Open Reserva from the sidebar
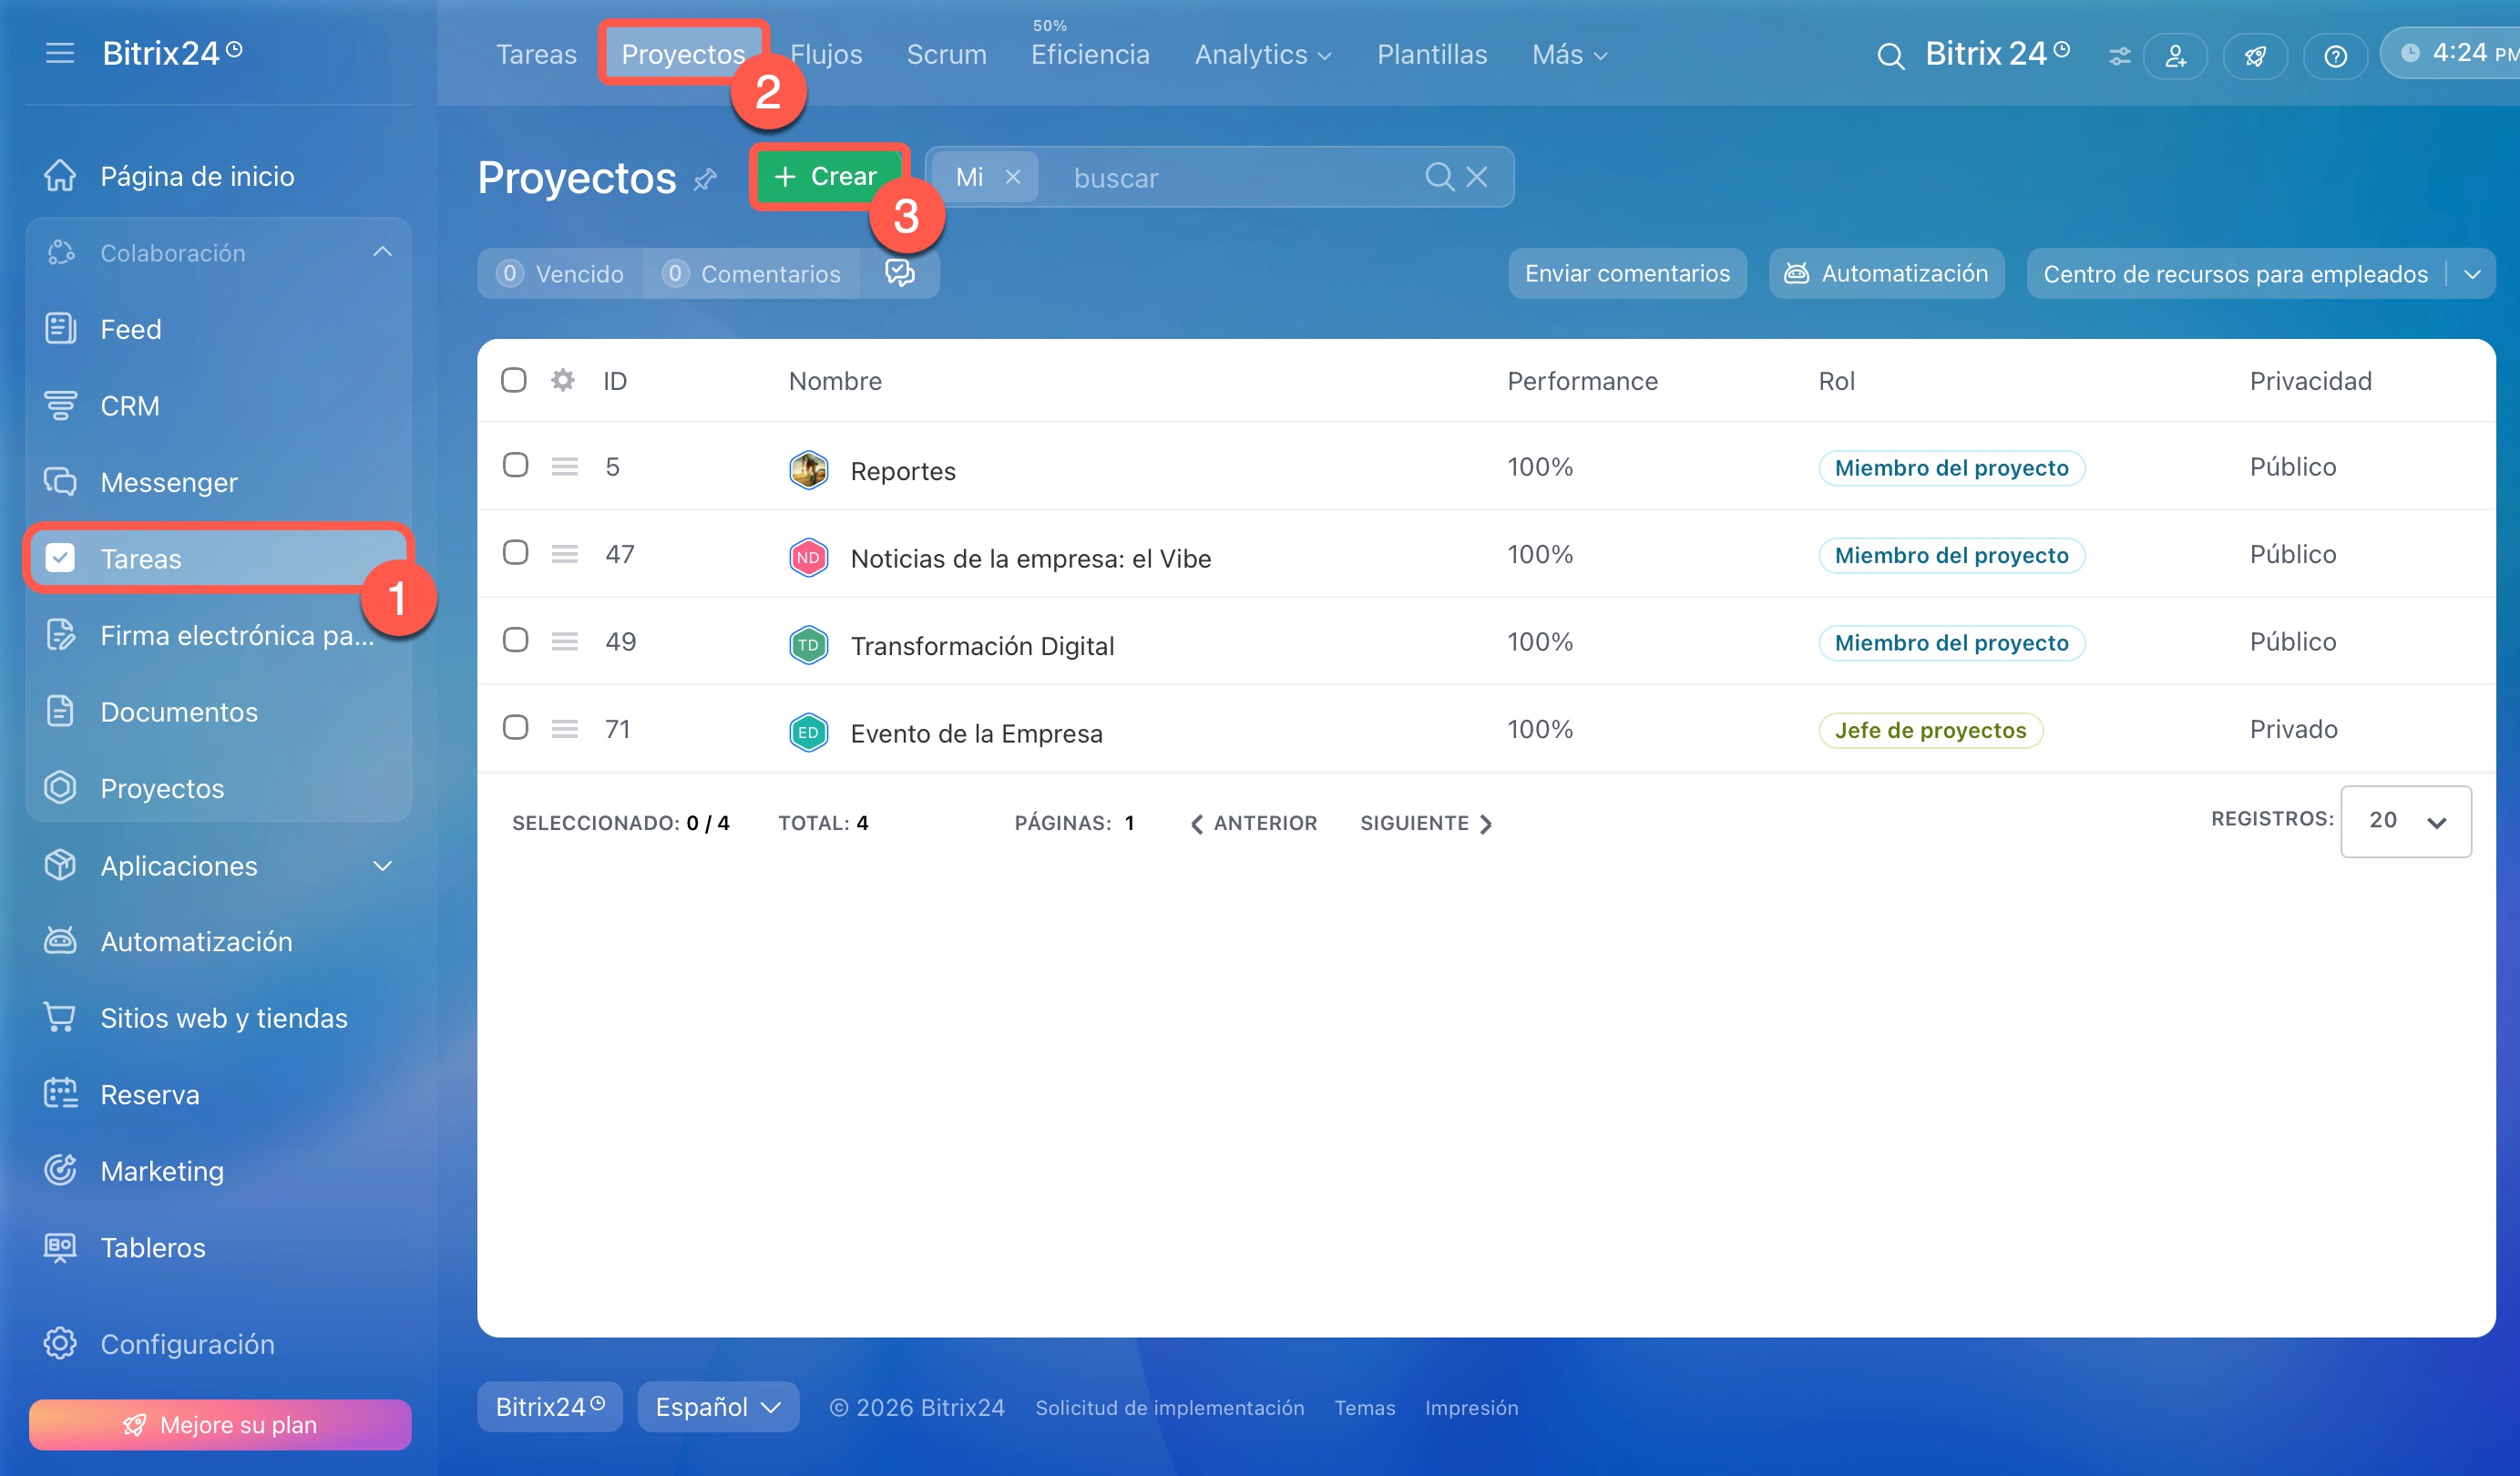The height and width of the screenshot is (1476, 2520). [x=218, y=1094]
